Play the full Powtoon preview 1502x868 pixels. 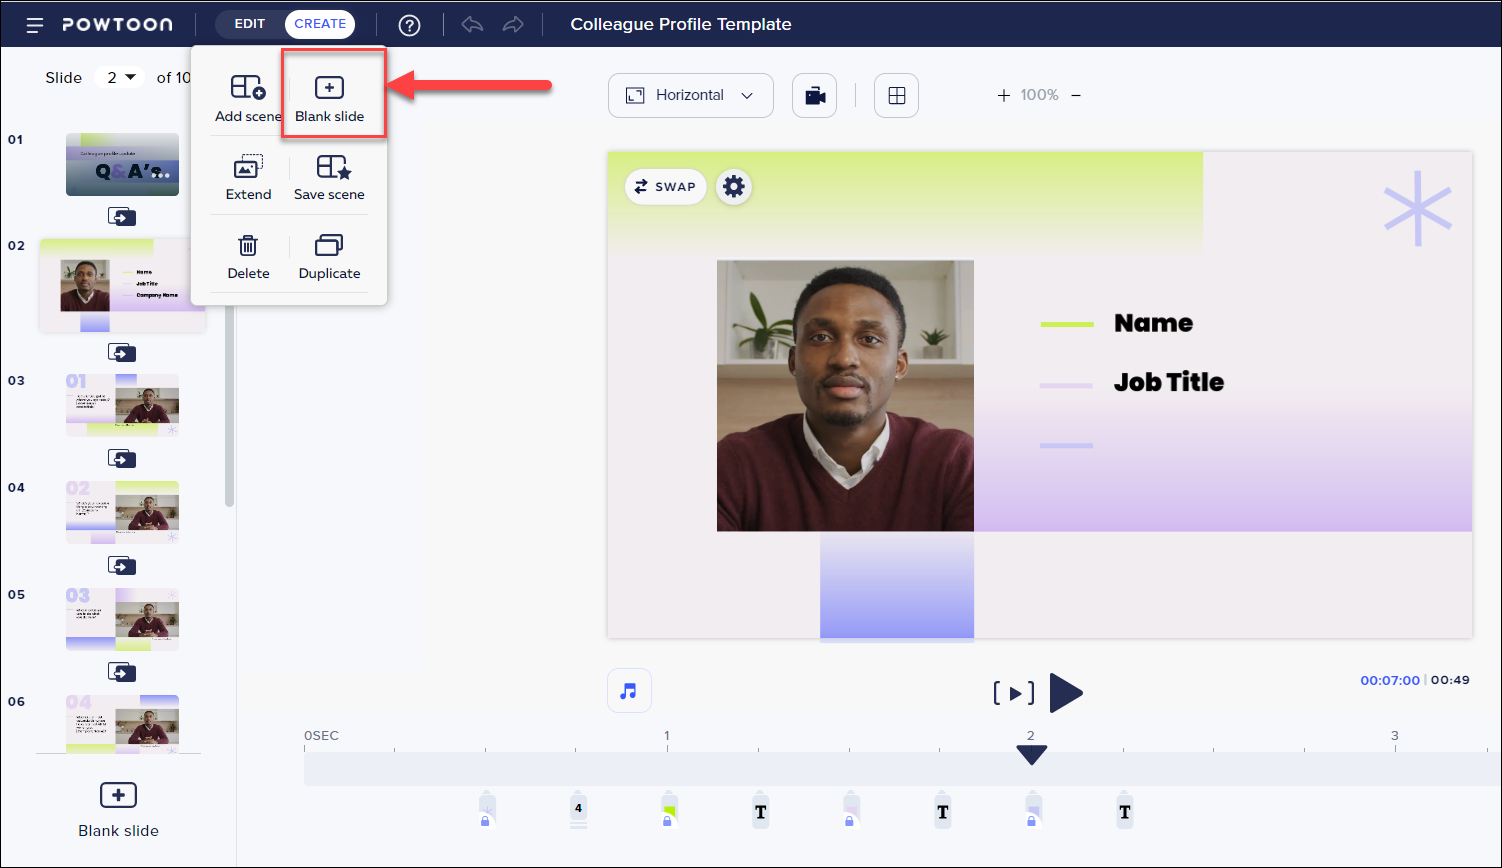[1065, 693]
